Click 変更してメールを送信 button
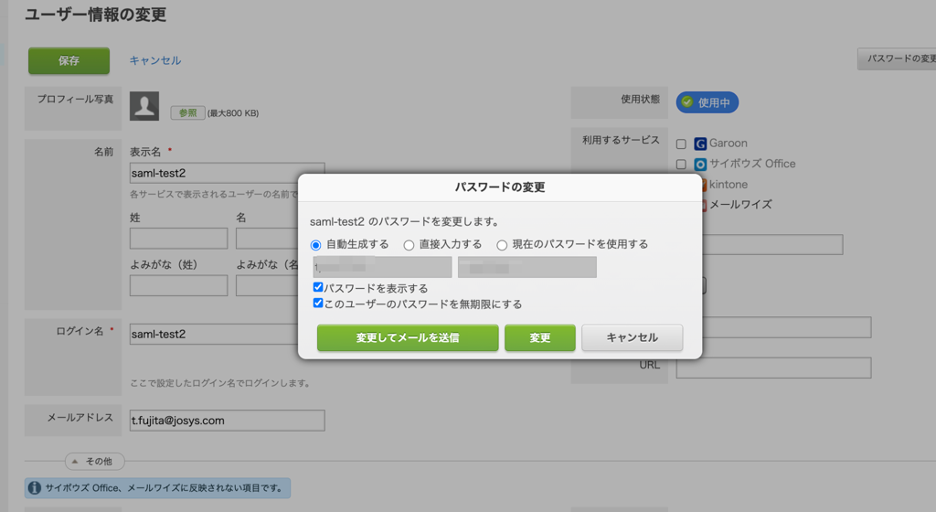 click(x=407, y=338)
